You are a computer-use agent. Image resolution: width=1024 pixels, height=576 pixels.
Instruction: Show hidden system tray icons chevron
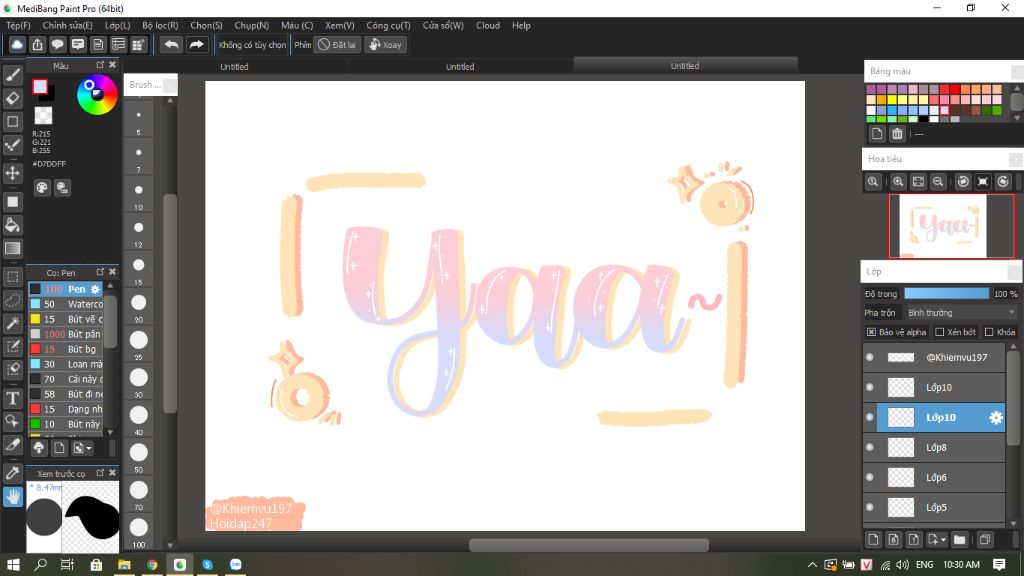812,564
